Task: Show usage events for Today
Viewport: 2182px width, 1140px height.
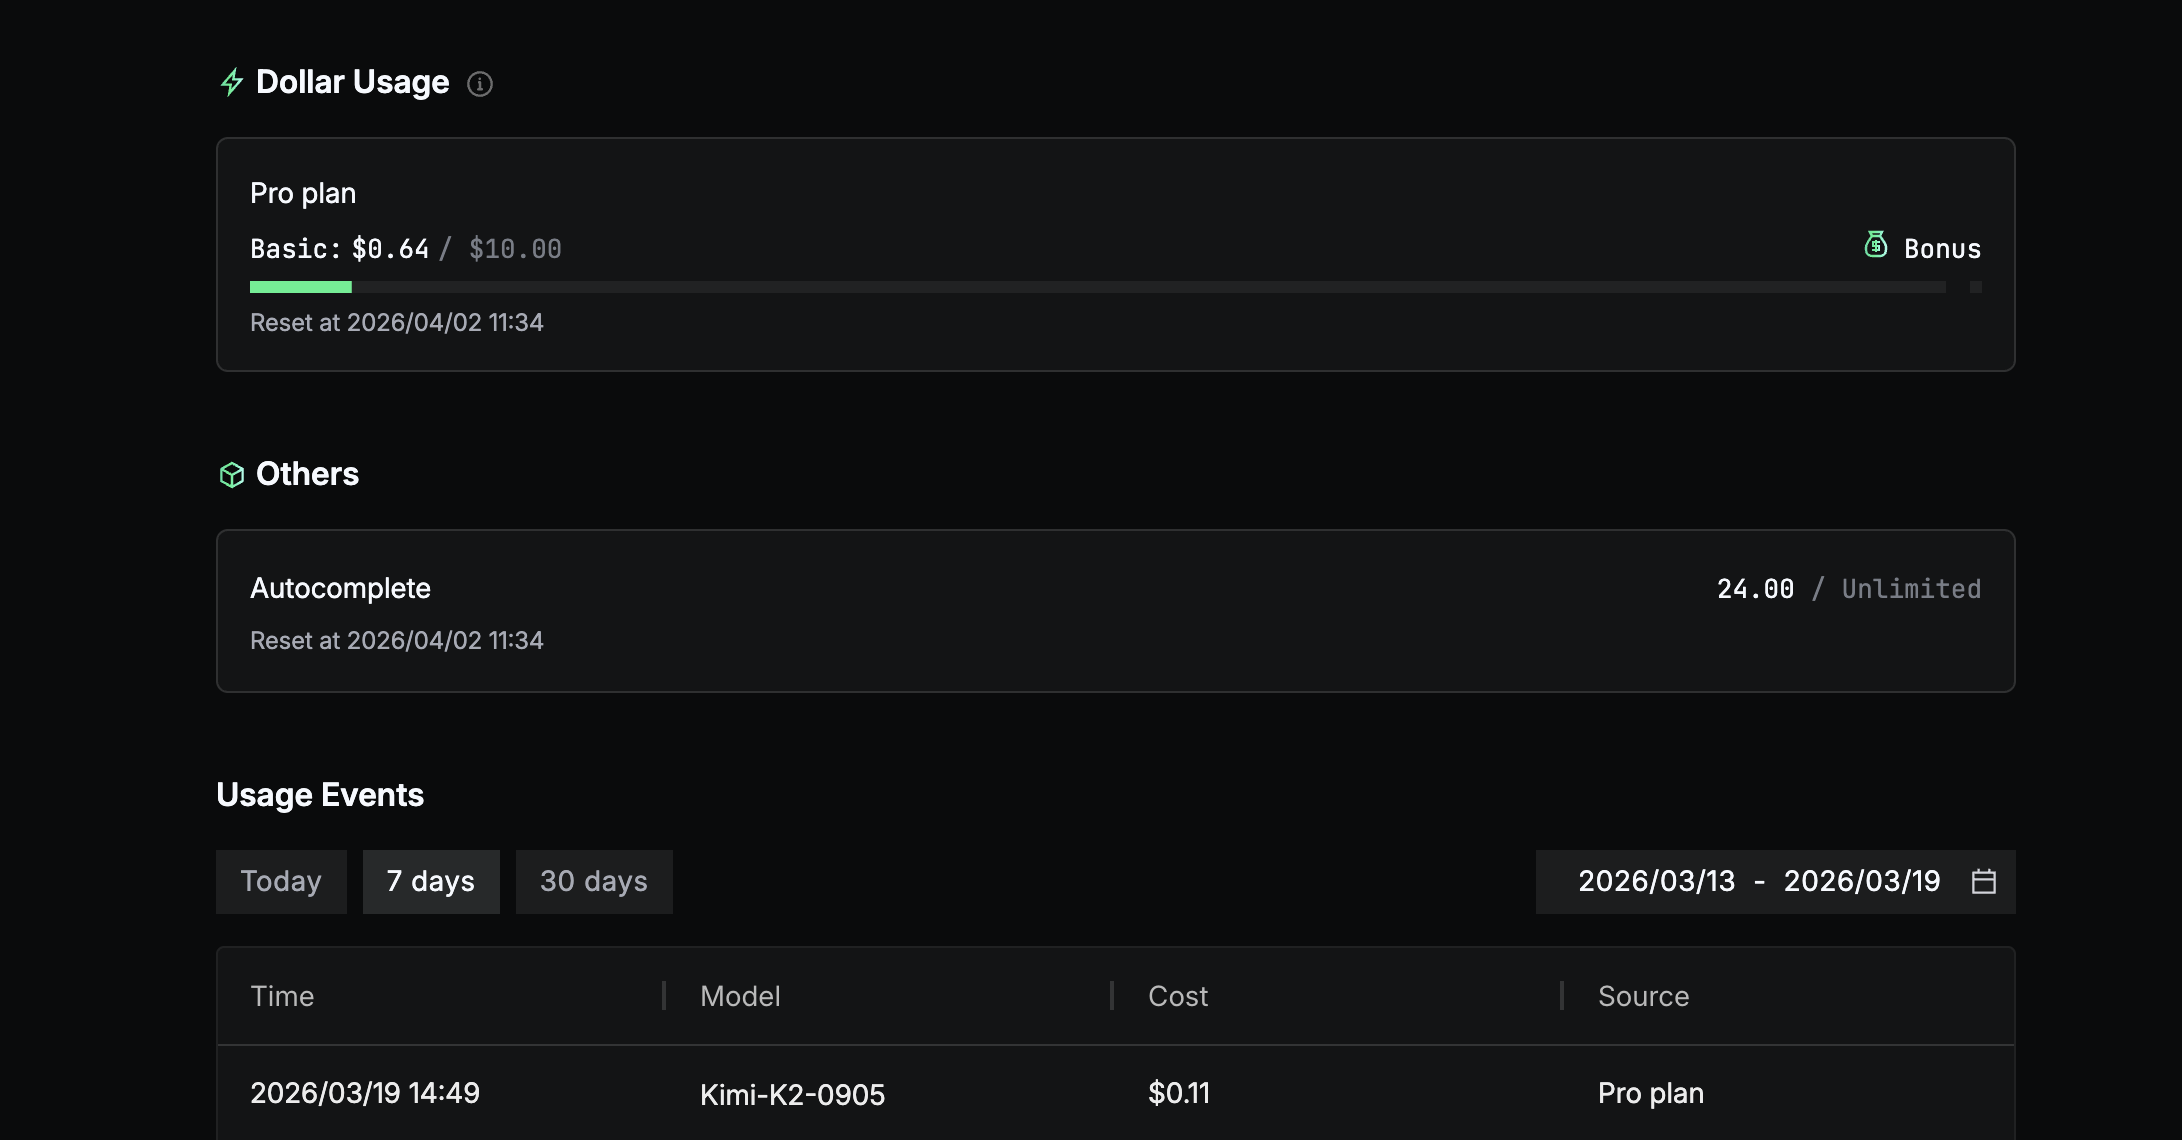Action: click(281, 881)
